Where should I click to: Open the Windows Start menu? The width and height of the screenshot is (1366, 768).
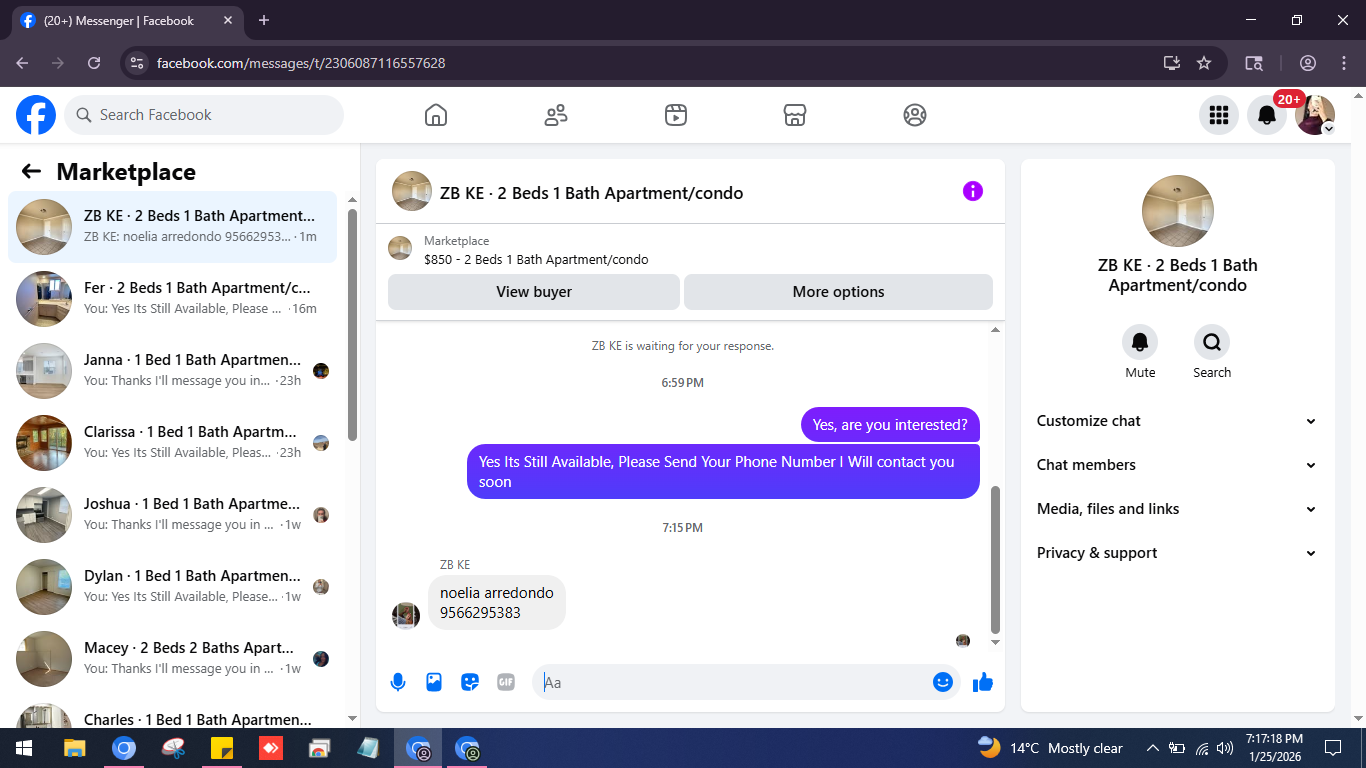[24, 748]
